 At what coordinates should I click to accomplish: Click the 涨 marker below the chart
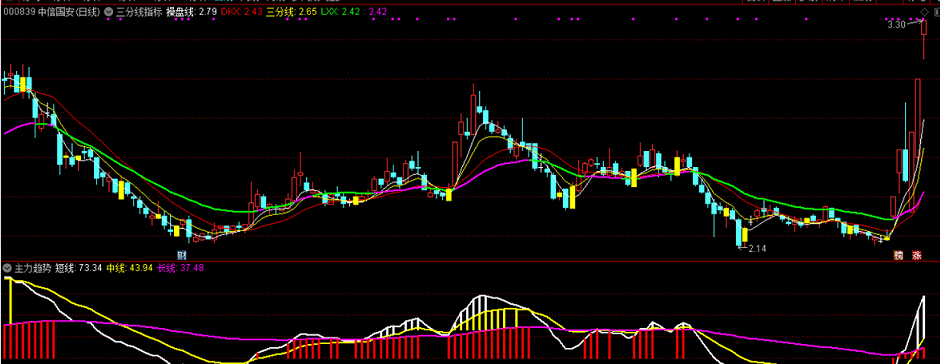[917, 255]
